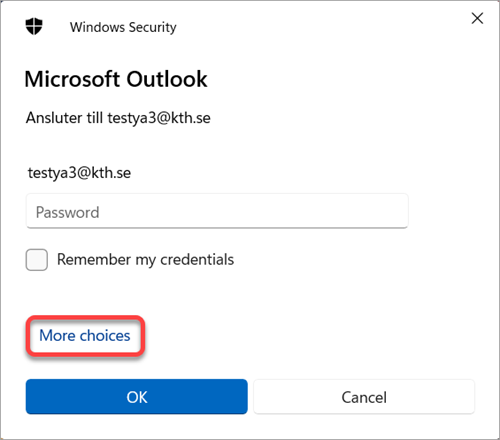Place cursor in the Password box
The width and height of the screenshot is (500, 440).
pos(217,211)
